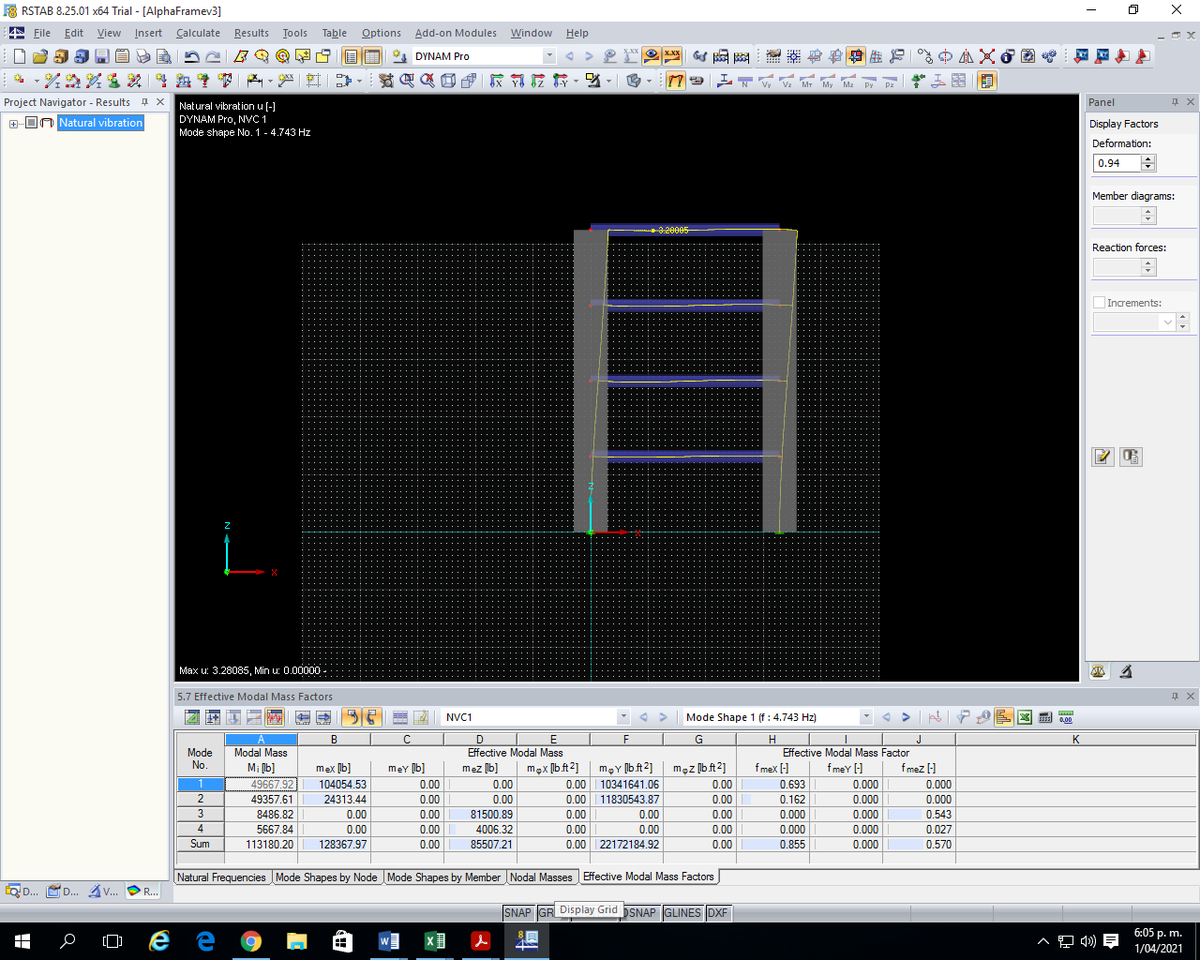Toggle GLINES in status bar

tap(683, 913)
